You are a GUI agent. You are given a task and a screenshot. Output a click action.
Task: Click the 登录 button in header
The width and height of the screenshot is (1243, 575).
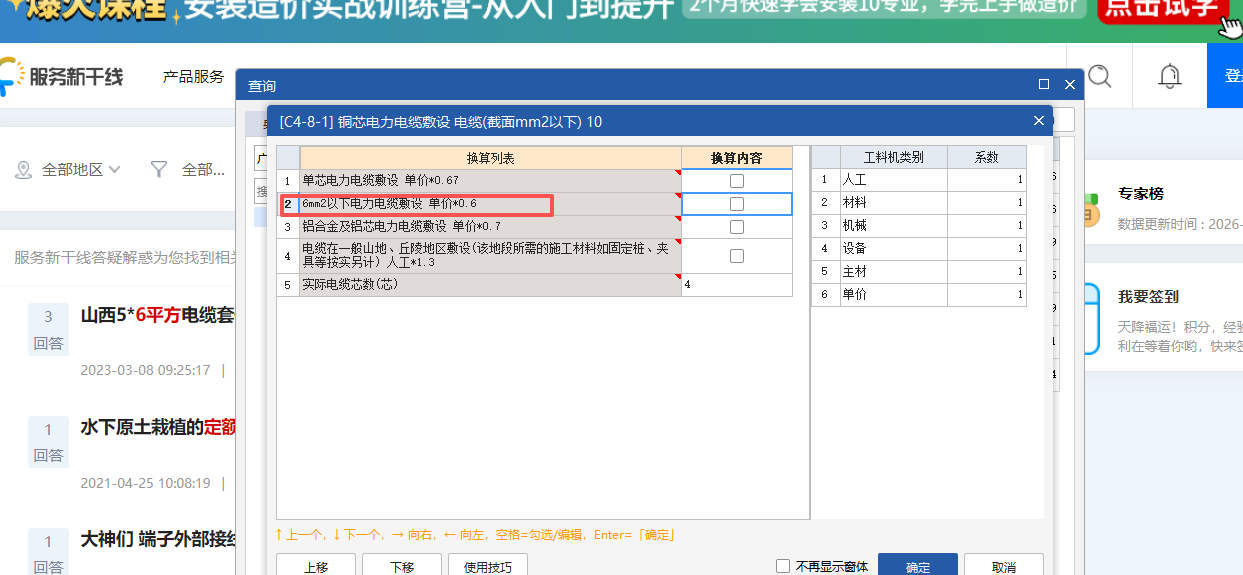point(1225,76)
